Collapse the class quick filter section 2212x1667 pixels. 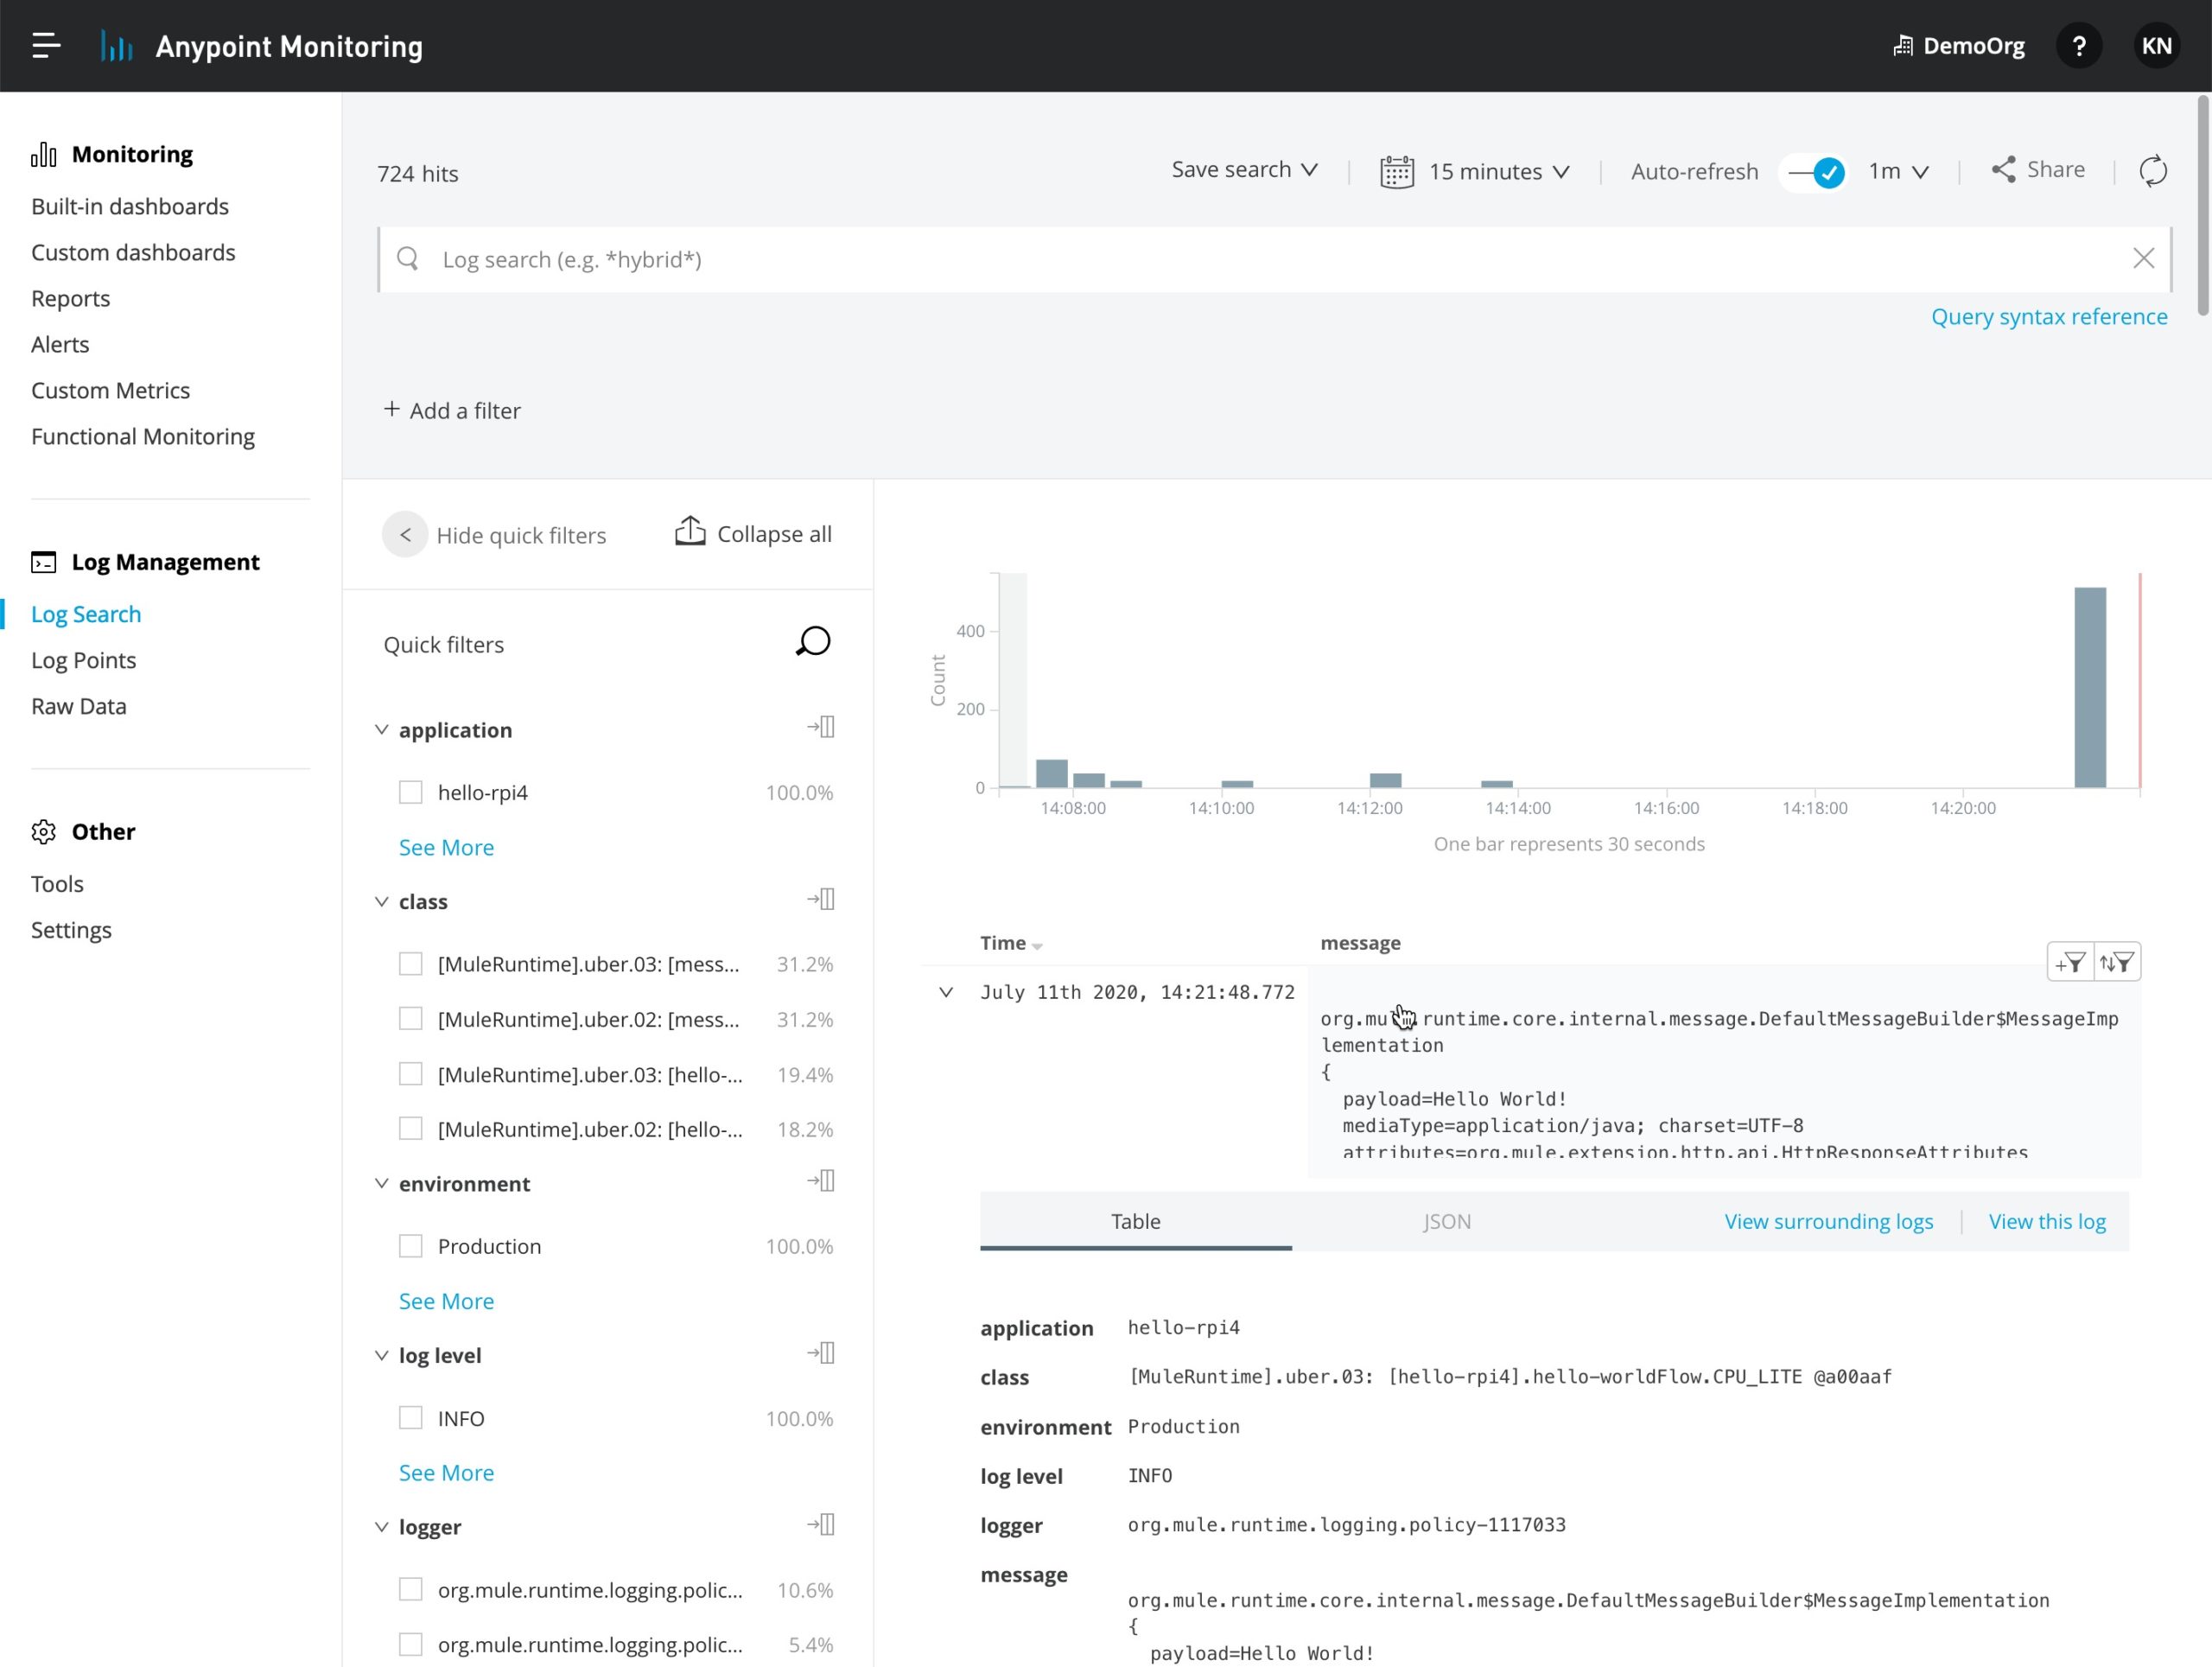click(x=381, y=900)
